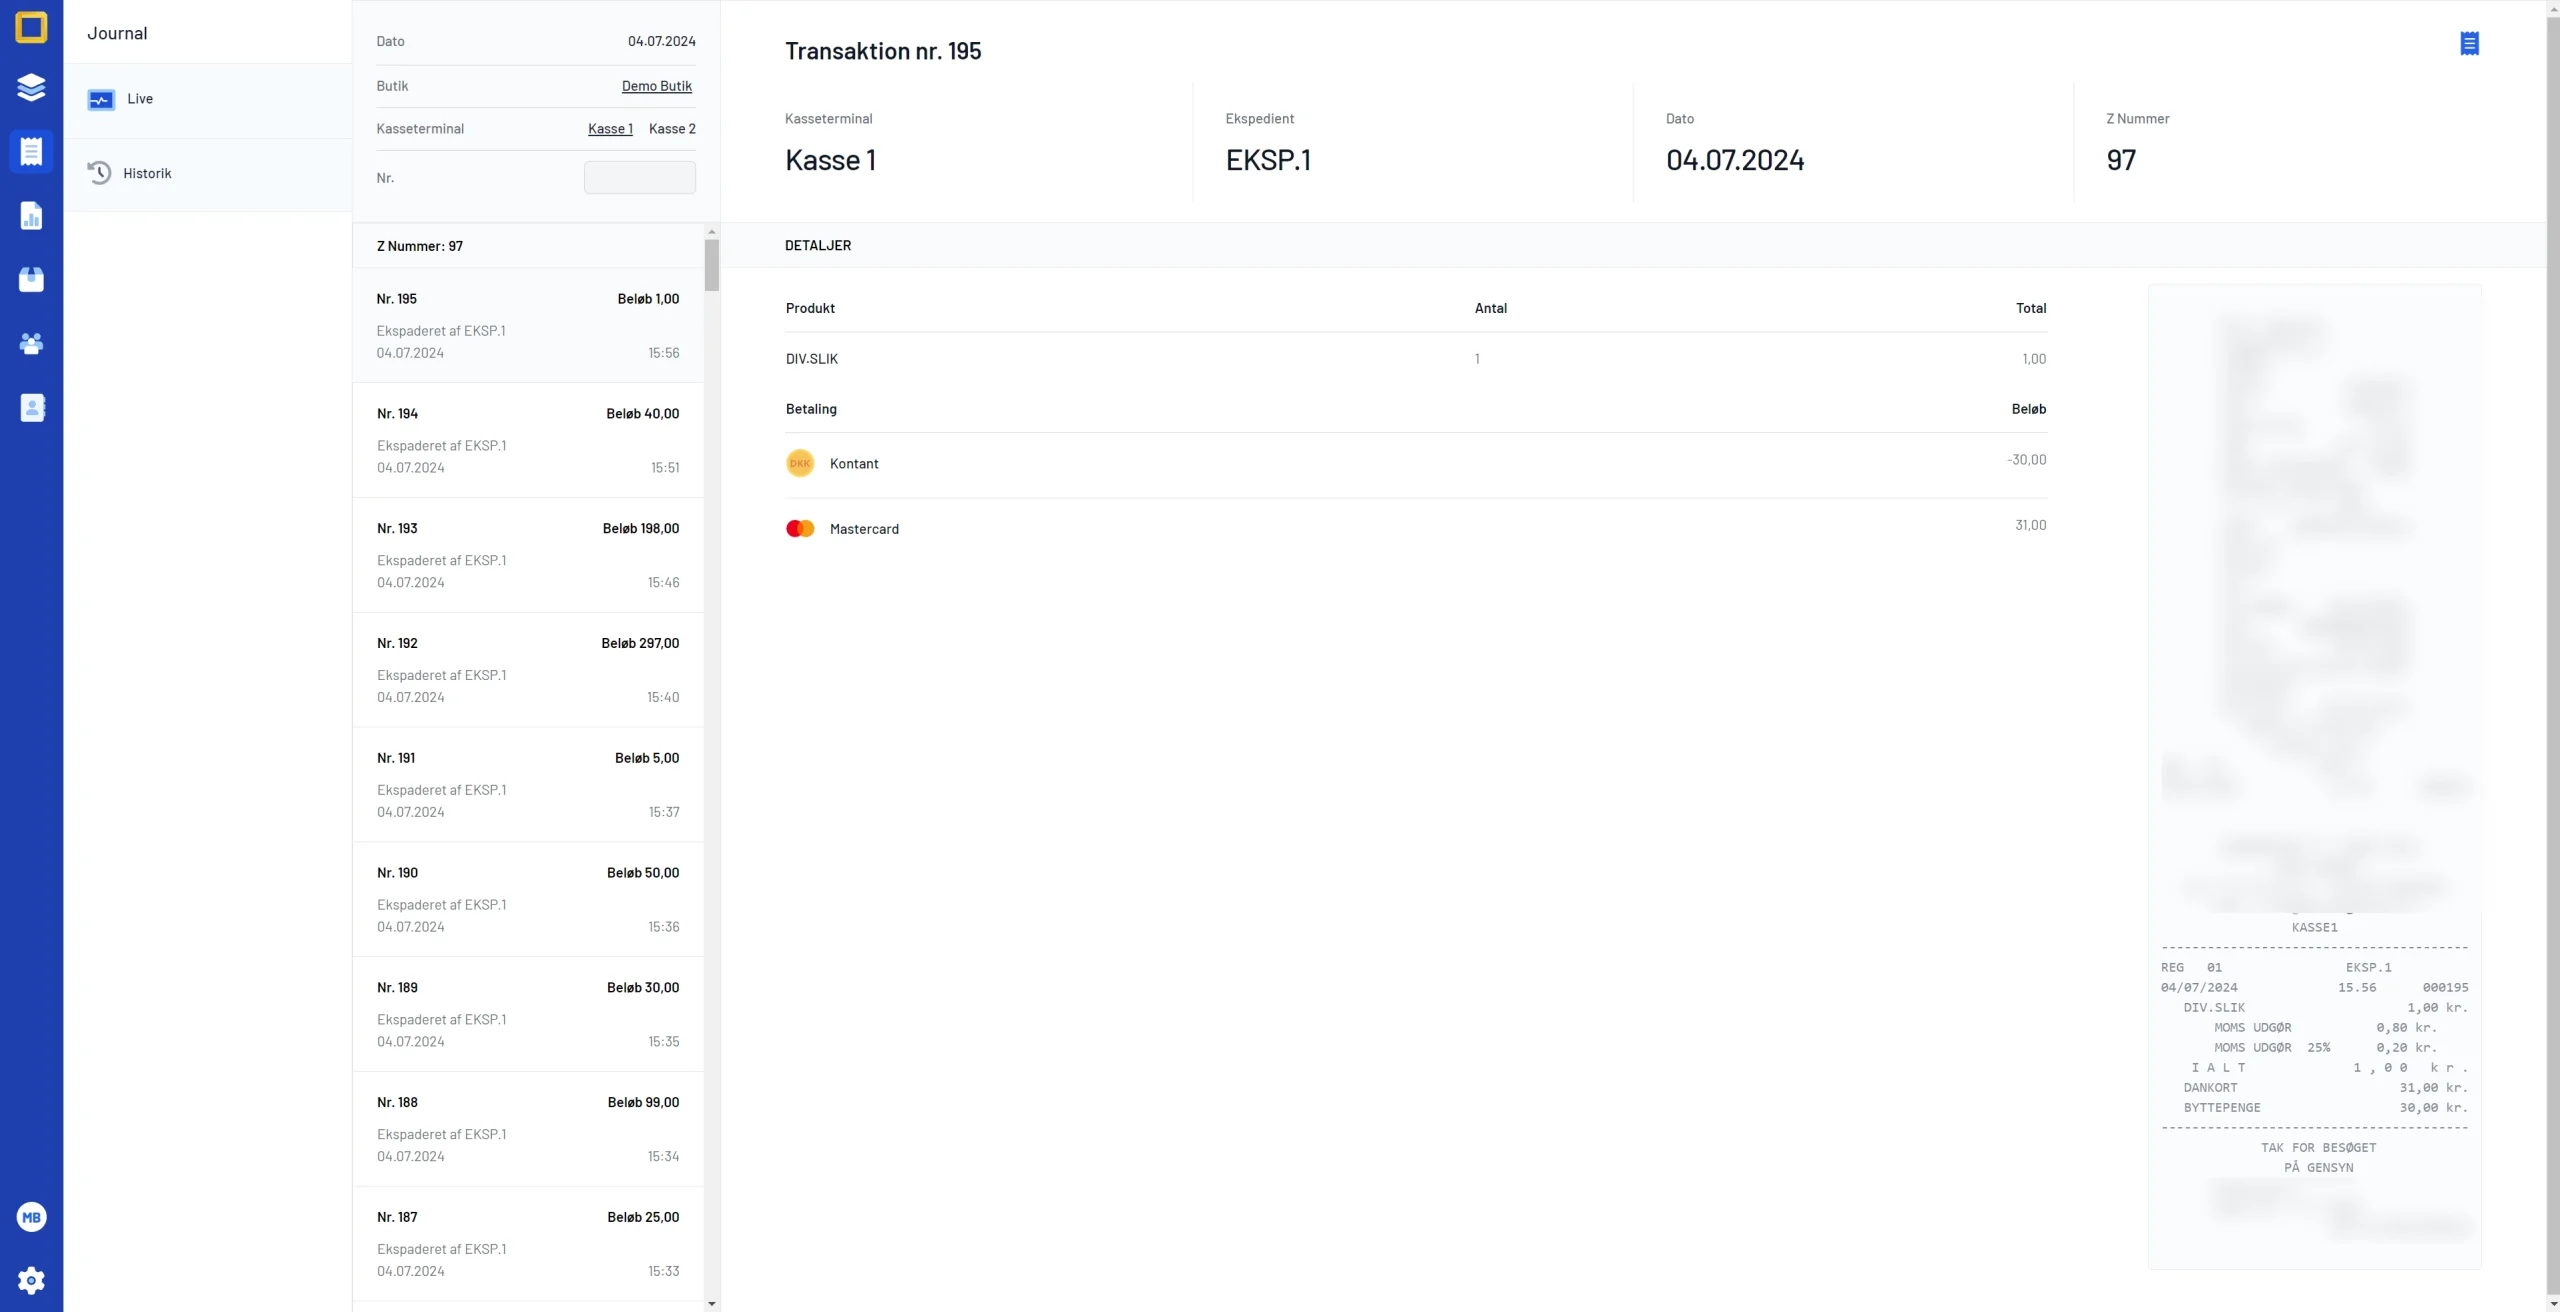Open the Demo Butik link
The height and width of the screenshot is (1312, 2560).
(657, 86)
